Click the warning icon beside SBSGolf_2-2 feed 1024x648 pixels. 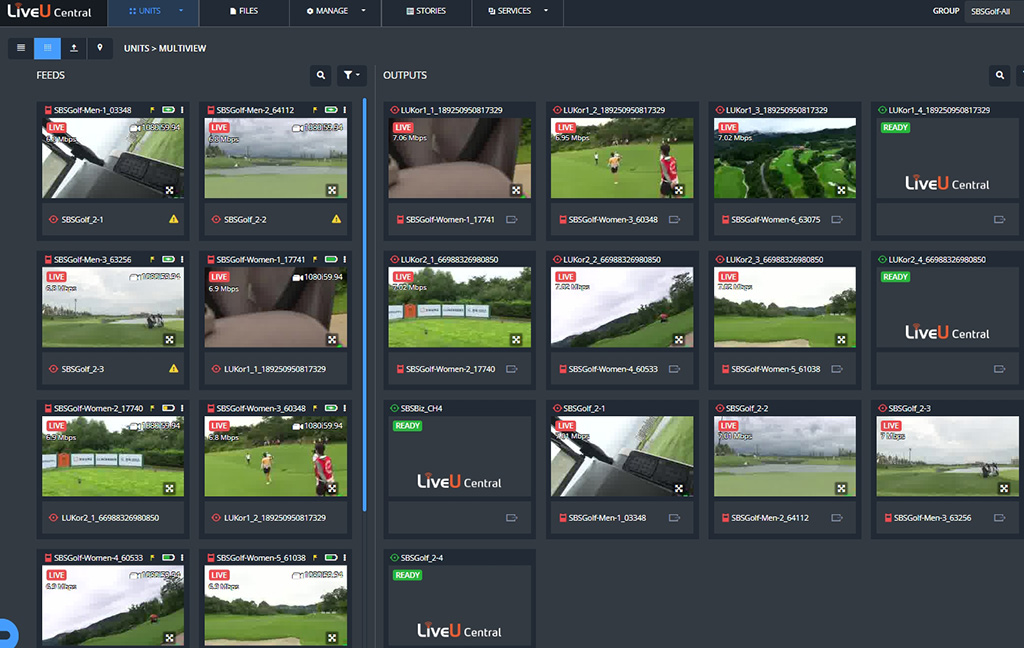point(336,219)
